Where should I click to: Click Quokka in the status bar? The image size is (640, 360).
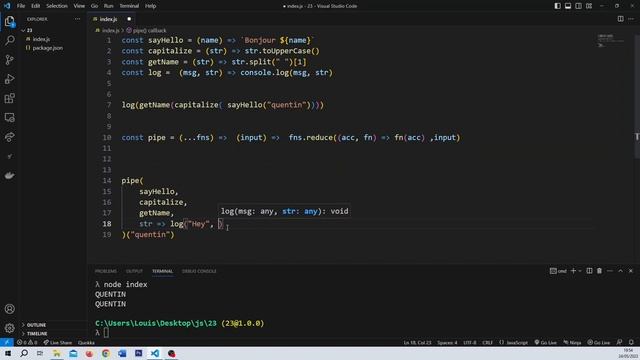point(86,342)
